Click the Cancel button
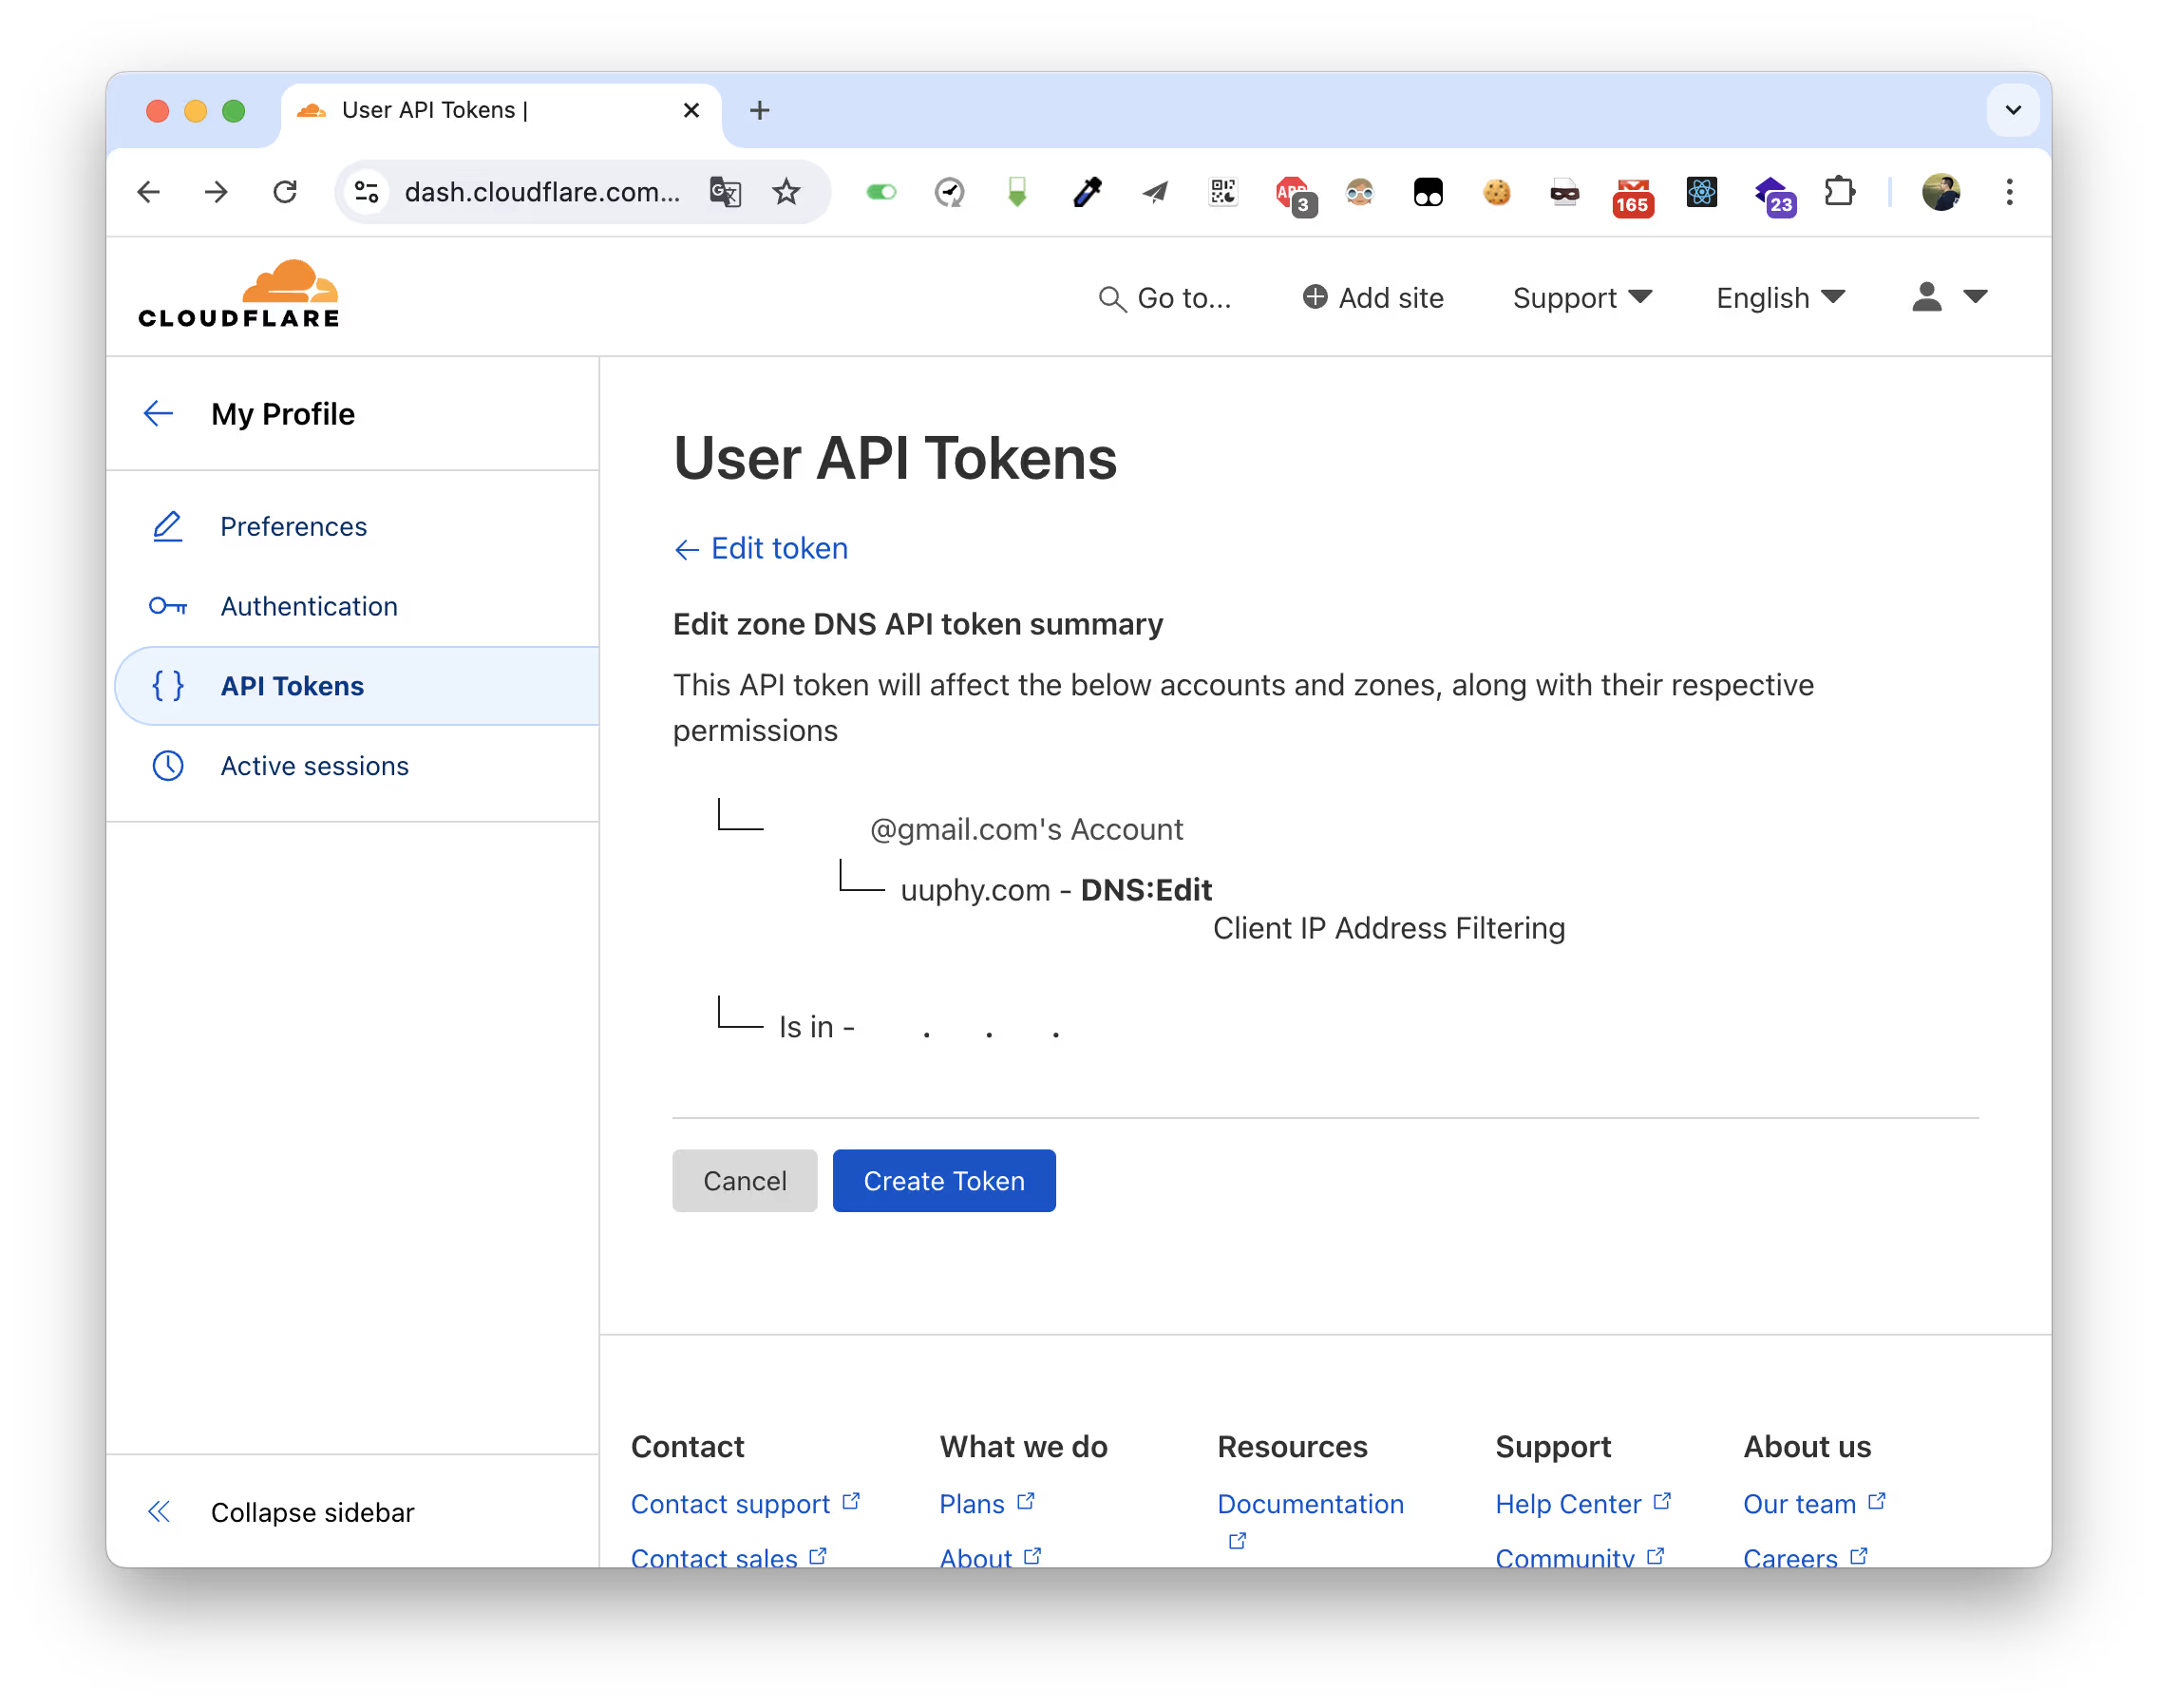Viewport: 2158px width, 1708px height. [744, 1181]
